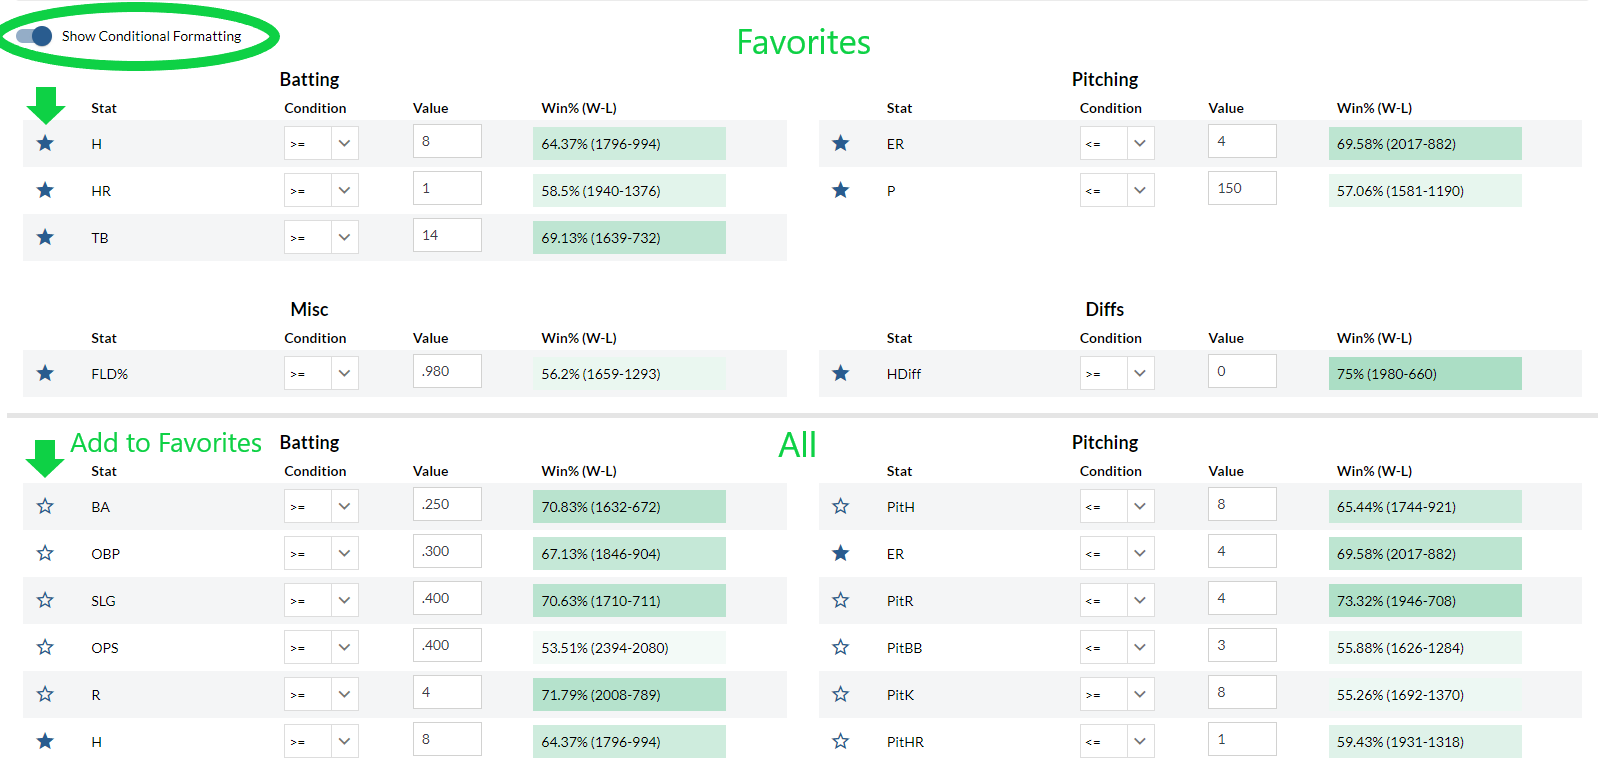Click the PitR value field

coord(1241,599)
